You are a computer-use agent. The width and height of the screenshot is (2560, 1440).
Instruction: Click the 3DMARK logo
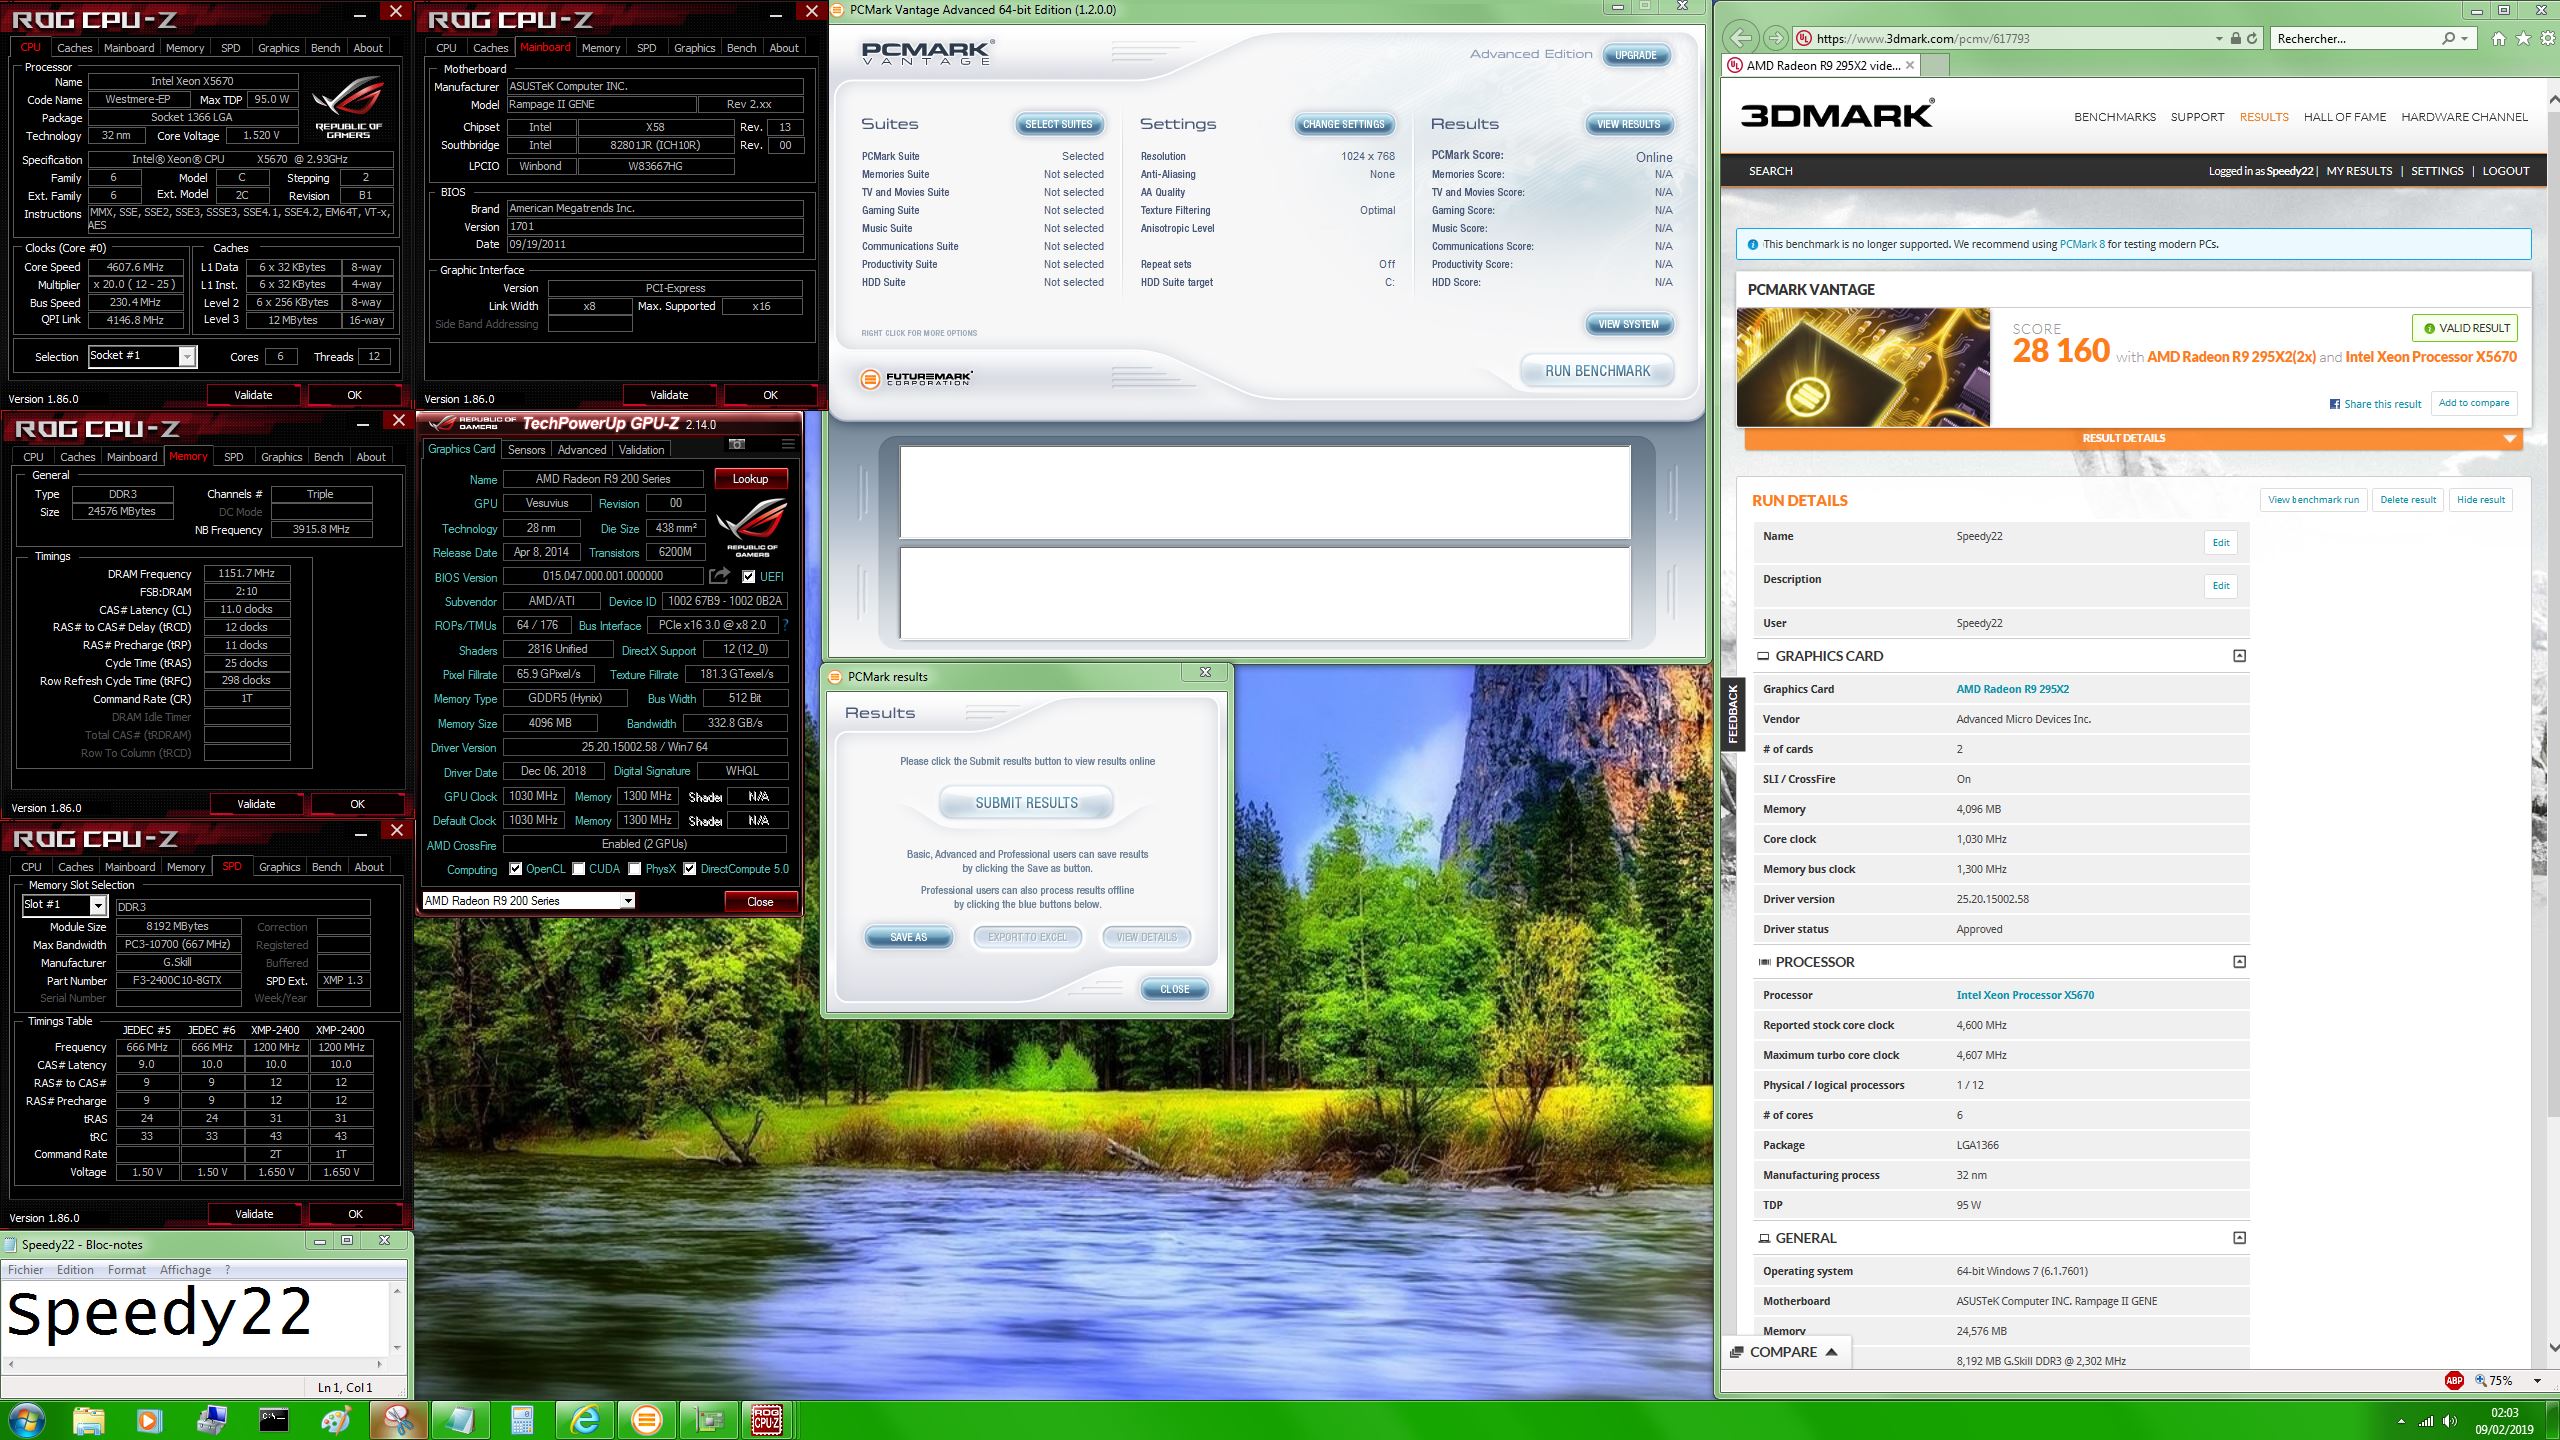click(1837, 113)
